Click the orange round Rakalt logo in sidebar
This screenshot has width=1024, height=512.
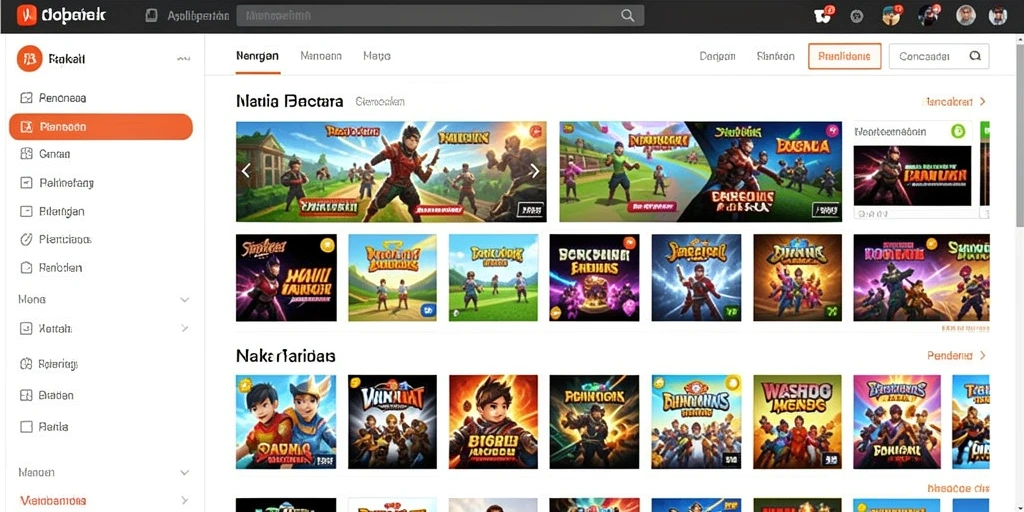(29, 59)
